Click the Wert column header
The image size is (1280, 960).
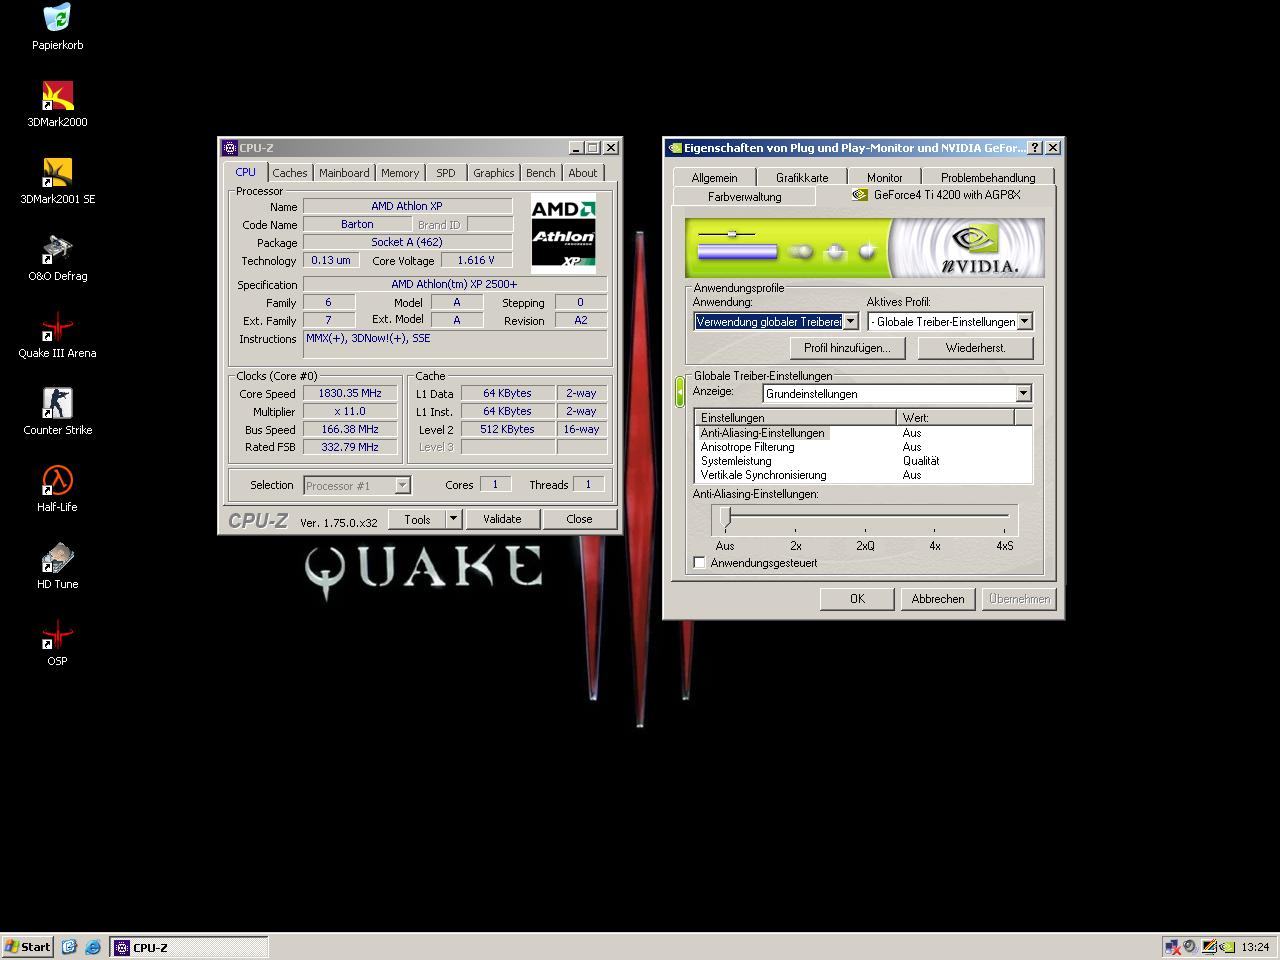click(955, 418)
